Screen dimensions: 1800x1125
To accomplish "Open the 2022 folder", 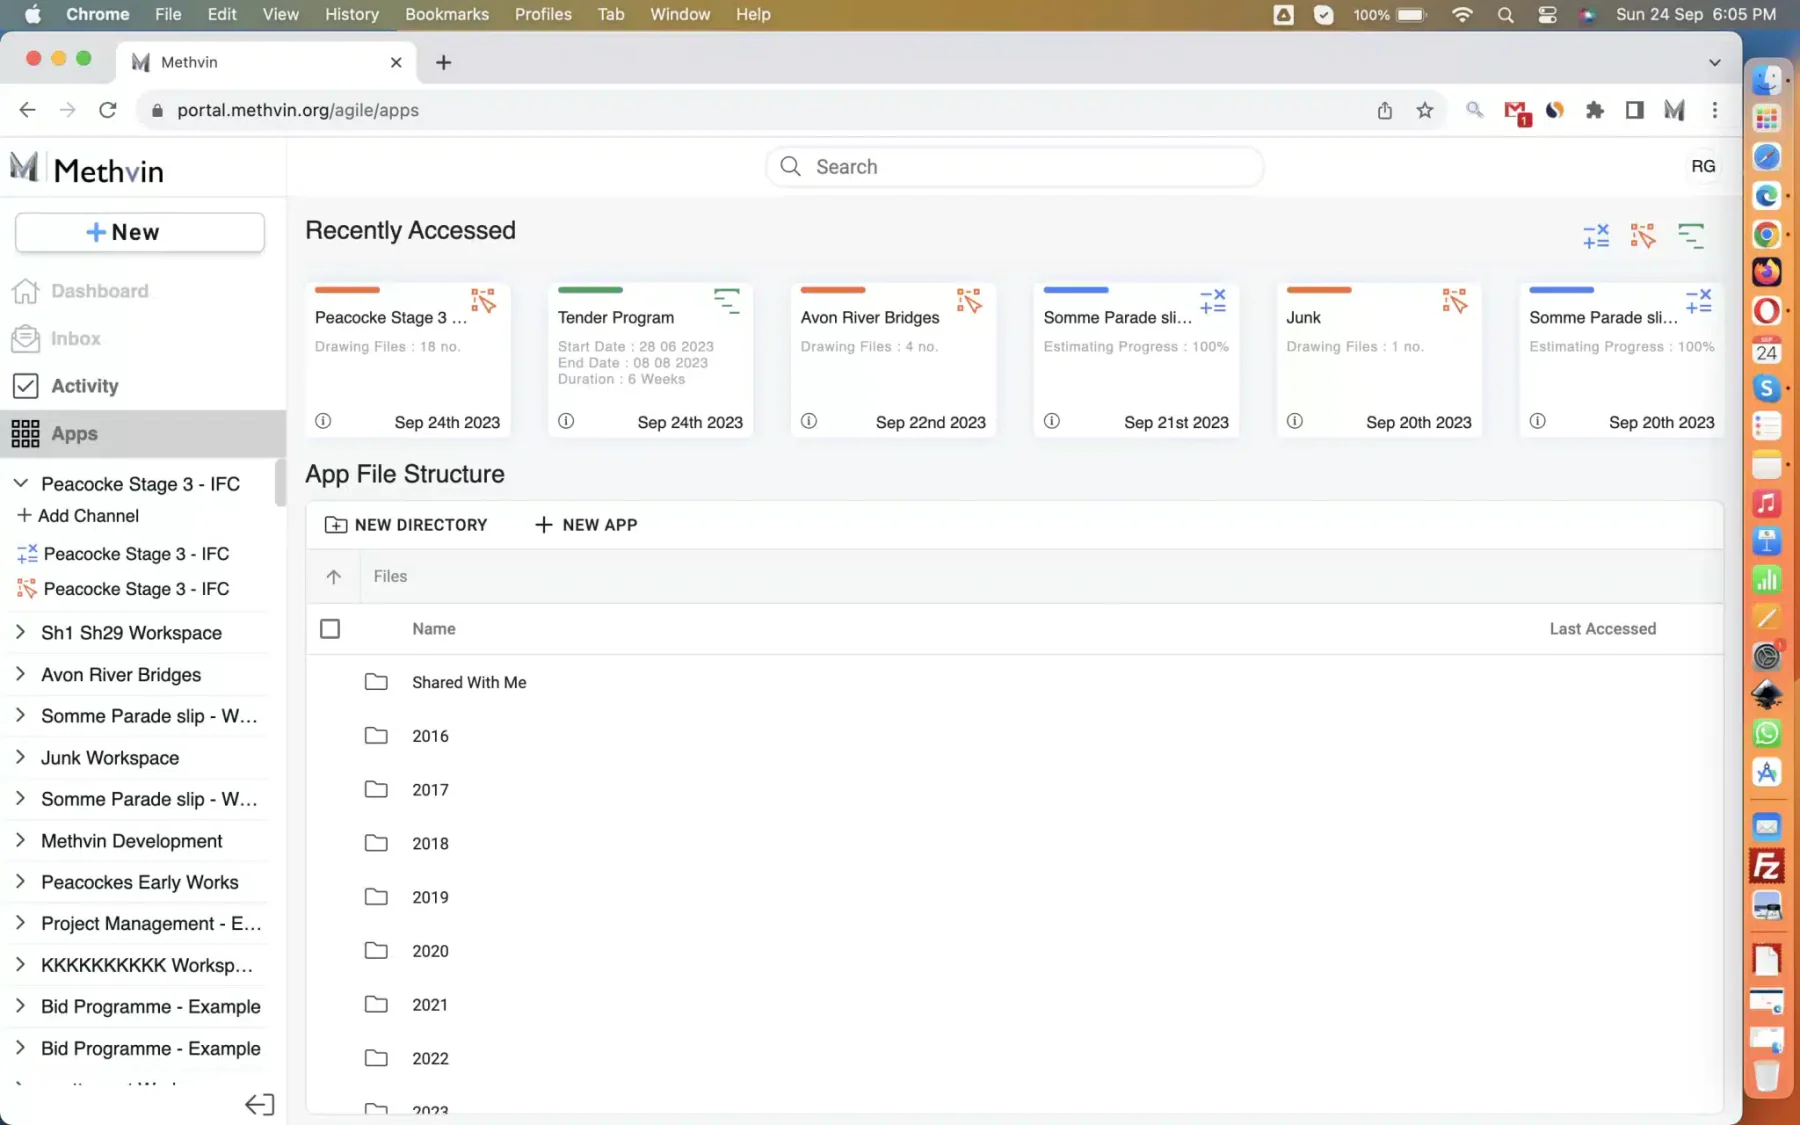I will pos(430,1058).
